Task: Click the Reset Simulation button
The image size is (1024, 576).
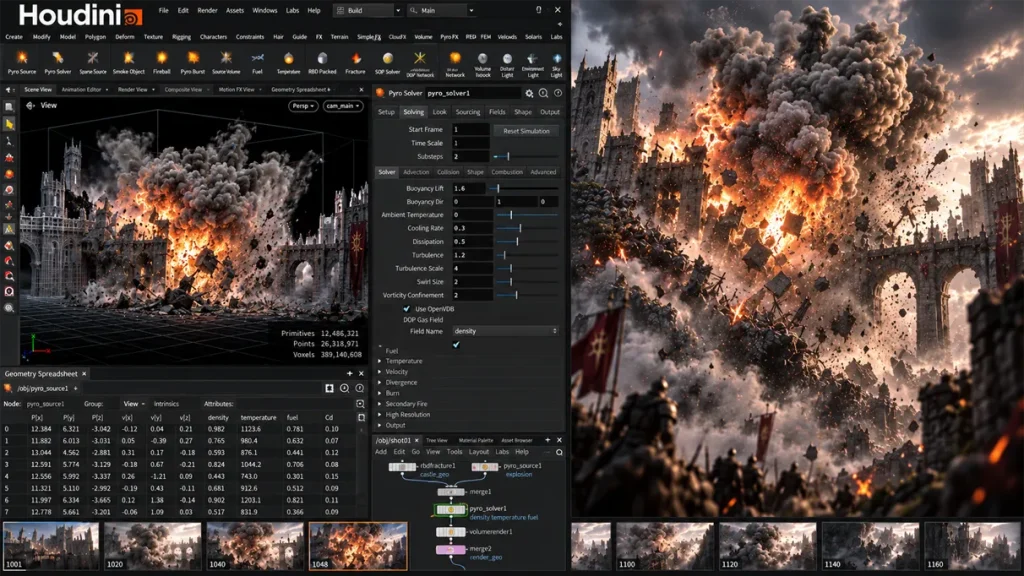Action: [526, 131]
